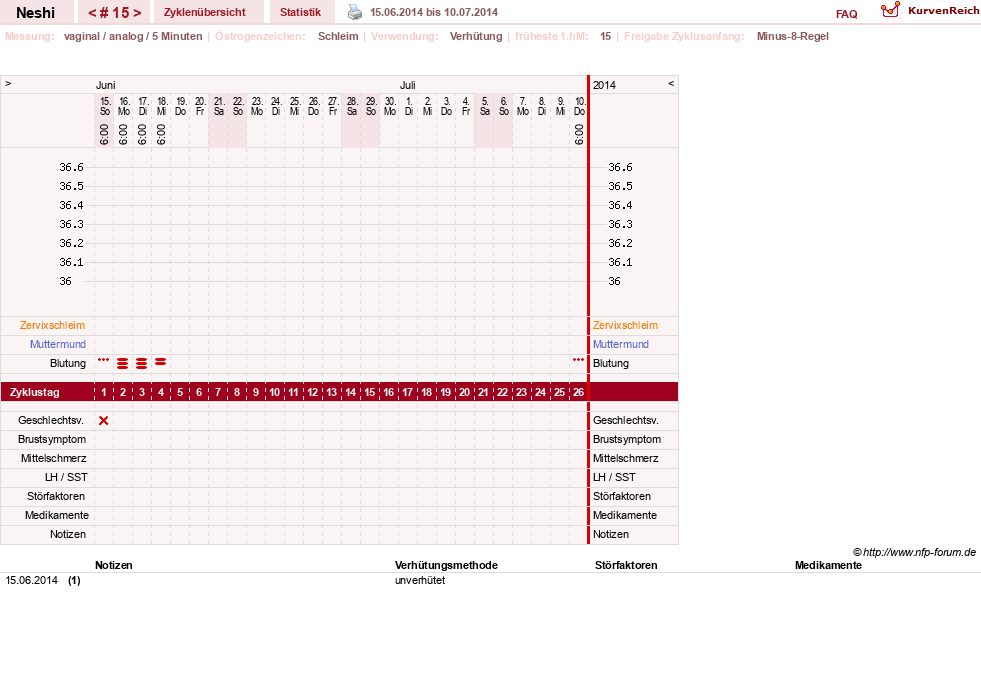Click the heavy bleeding icon on 16. Mo
Screen dimensions: 981x684
tap(123, 363)
